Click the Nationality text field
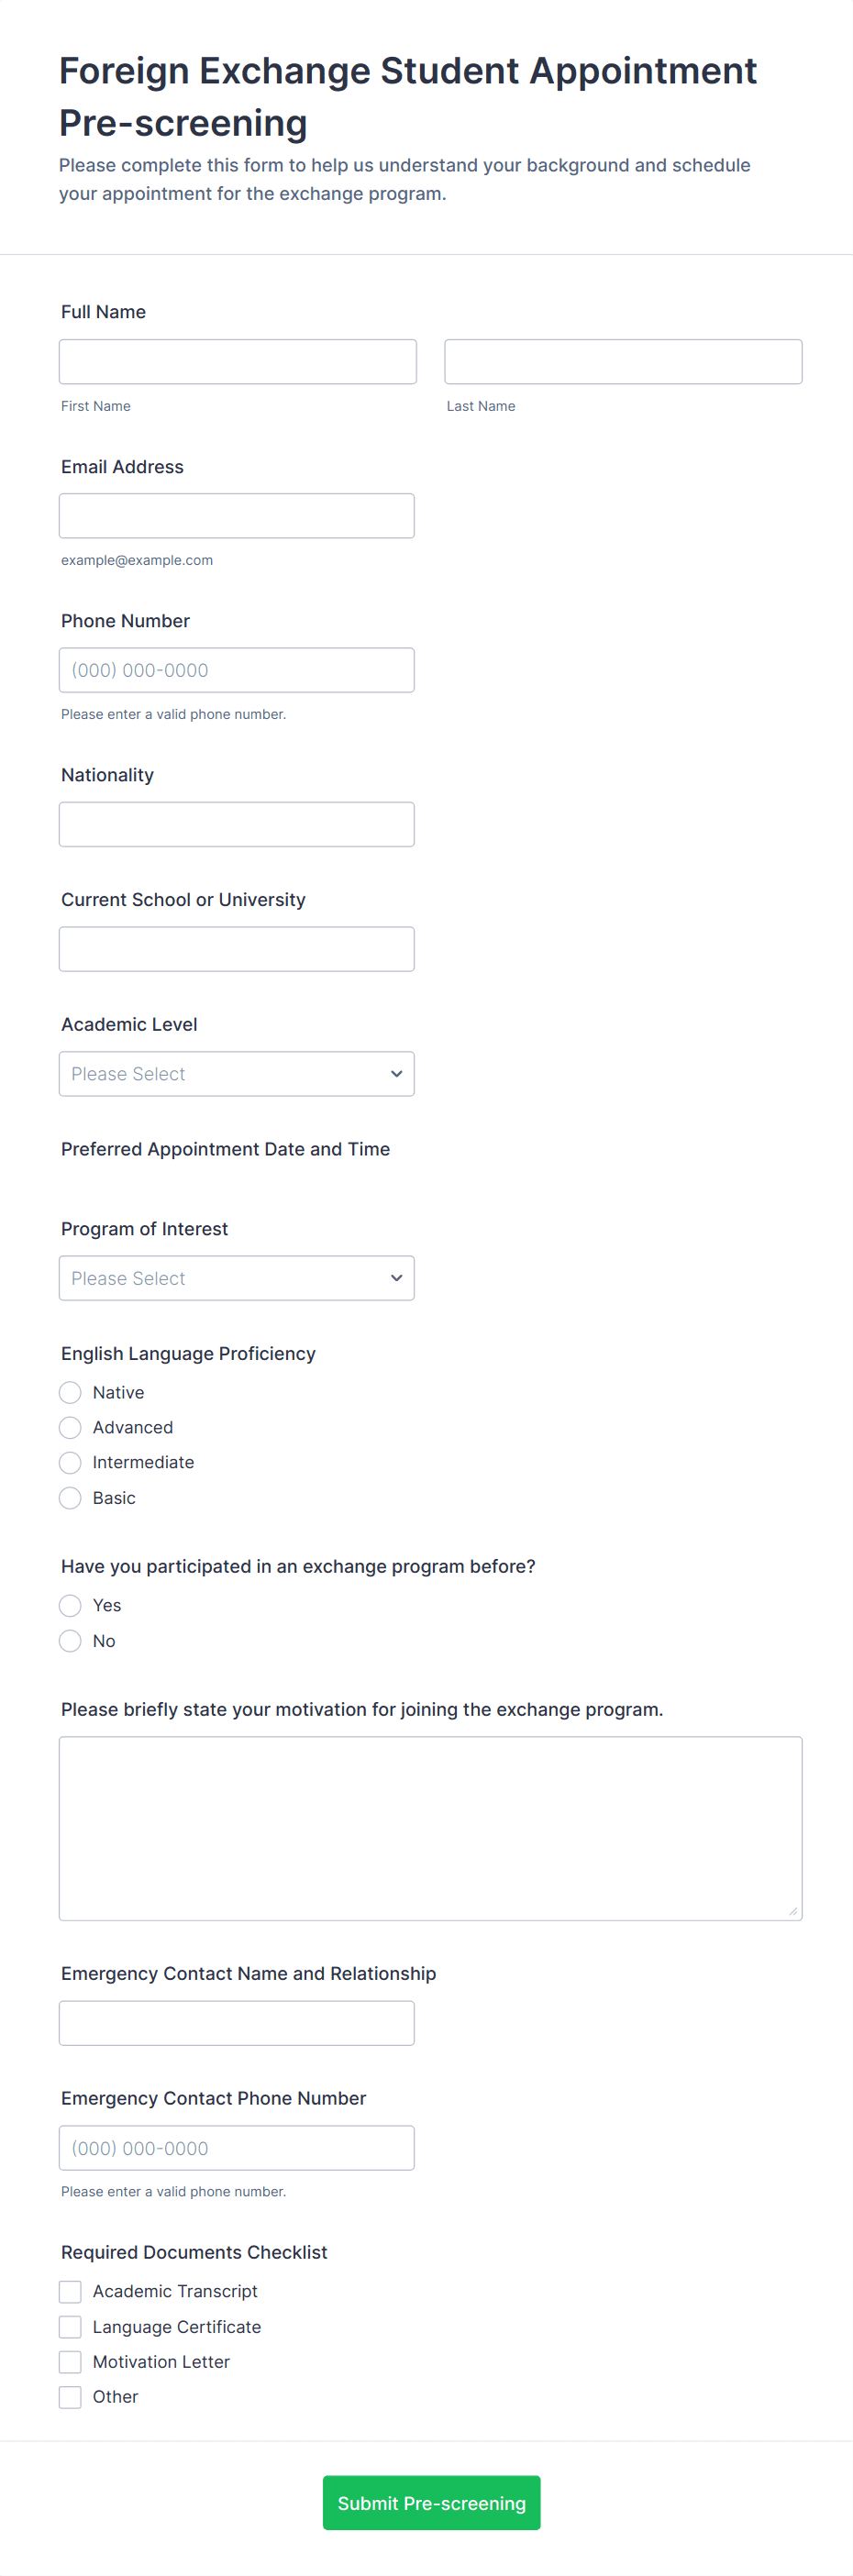The image size is (853, 2576). [236, 824]
